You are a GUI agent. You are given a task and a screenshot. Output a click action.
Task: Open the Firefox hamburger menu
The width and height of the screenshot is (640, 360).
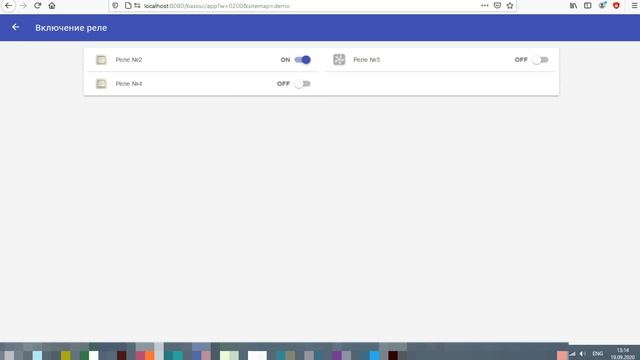(x=635, y=6)
